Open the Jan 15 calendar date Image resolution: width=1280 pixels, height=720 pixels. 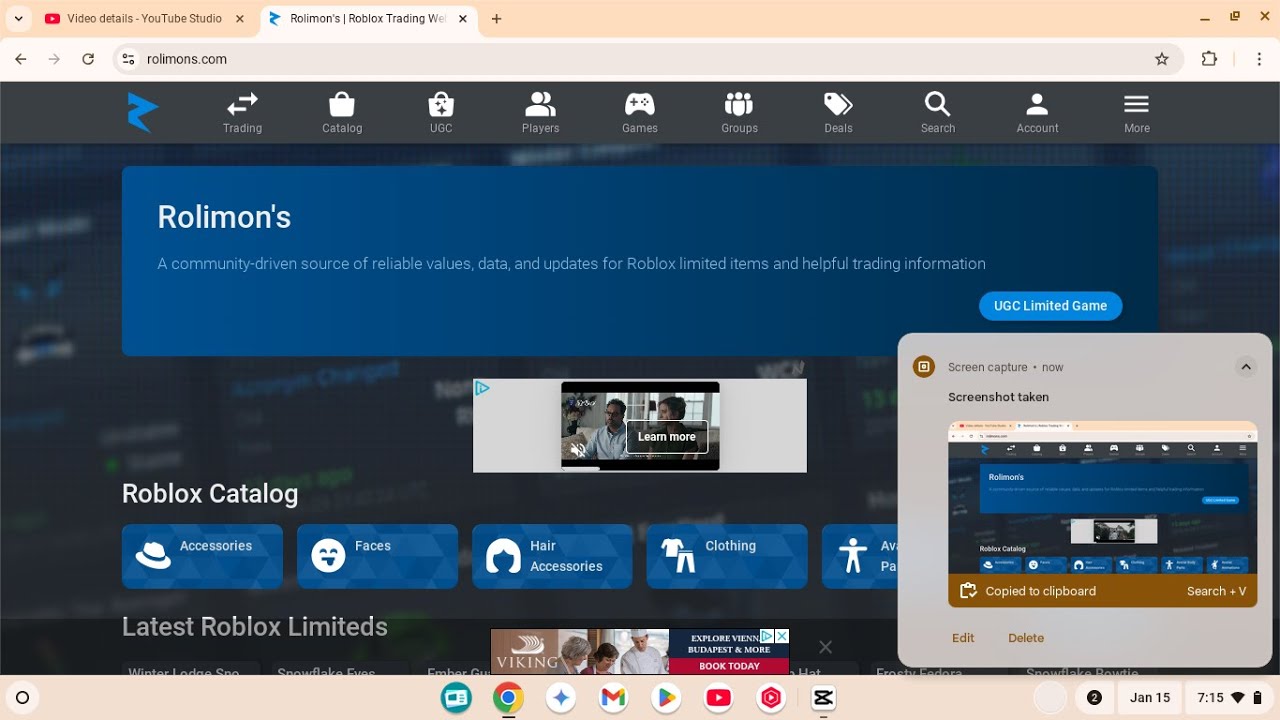pos(1150,698)
